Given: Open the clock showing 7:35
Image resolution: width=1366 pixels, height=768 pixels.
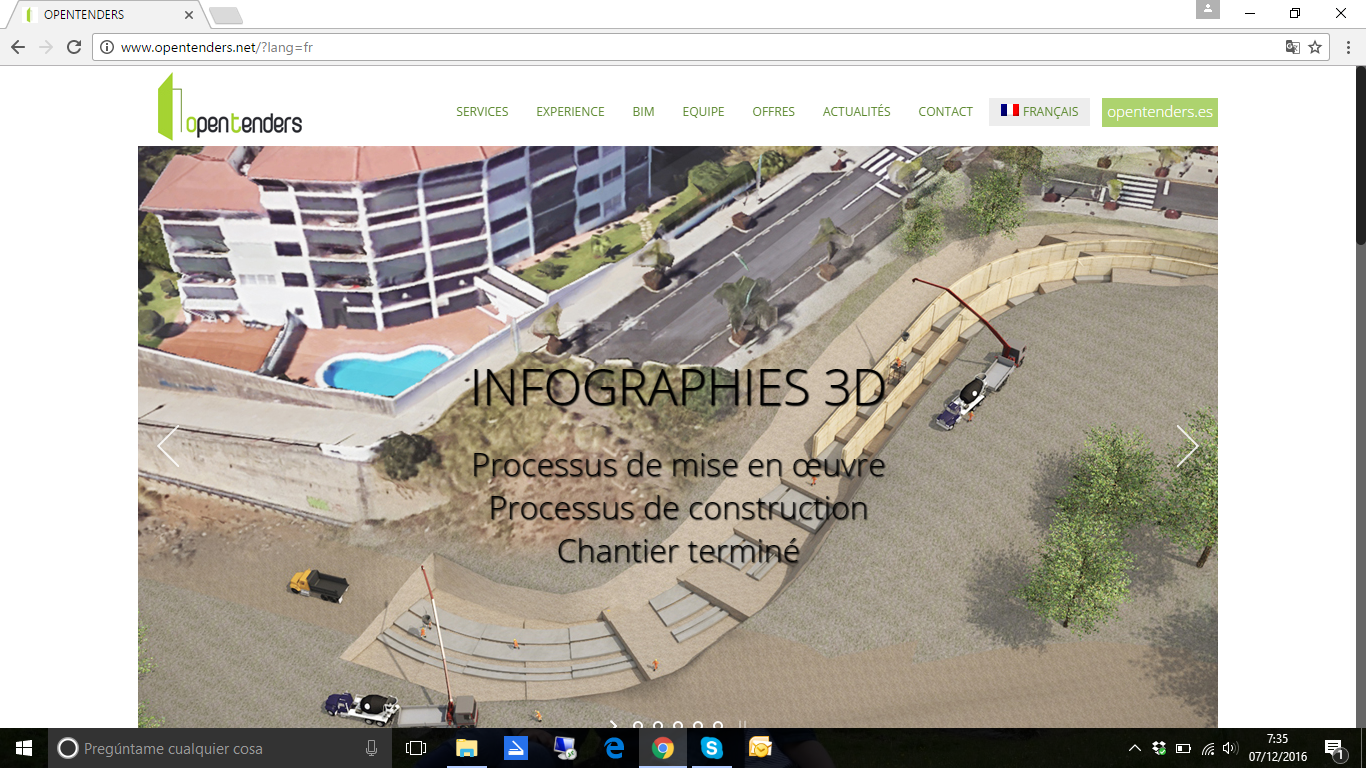Looking at the screenshot, I should coord(1277,748).
